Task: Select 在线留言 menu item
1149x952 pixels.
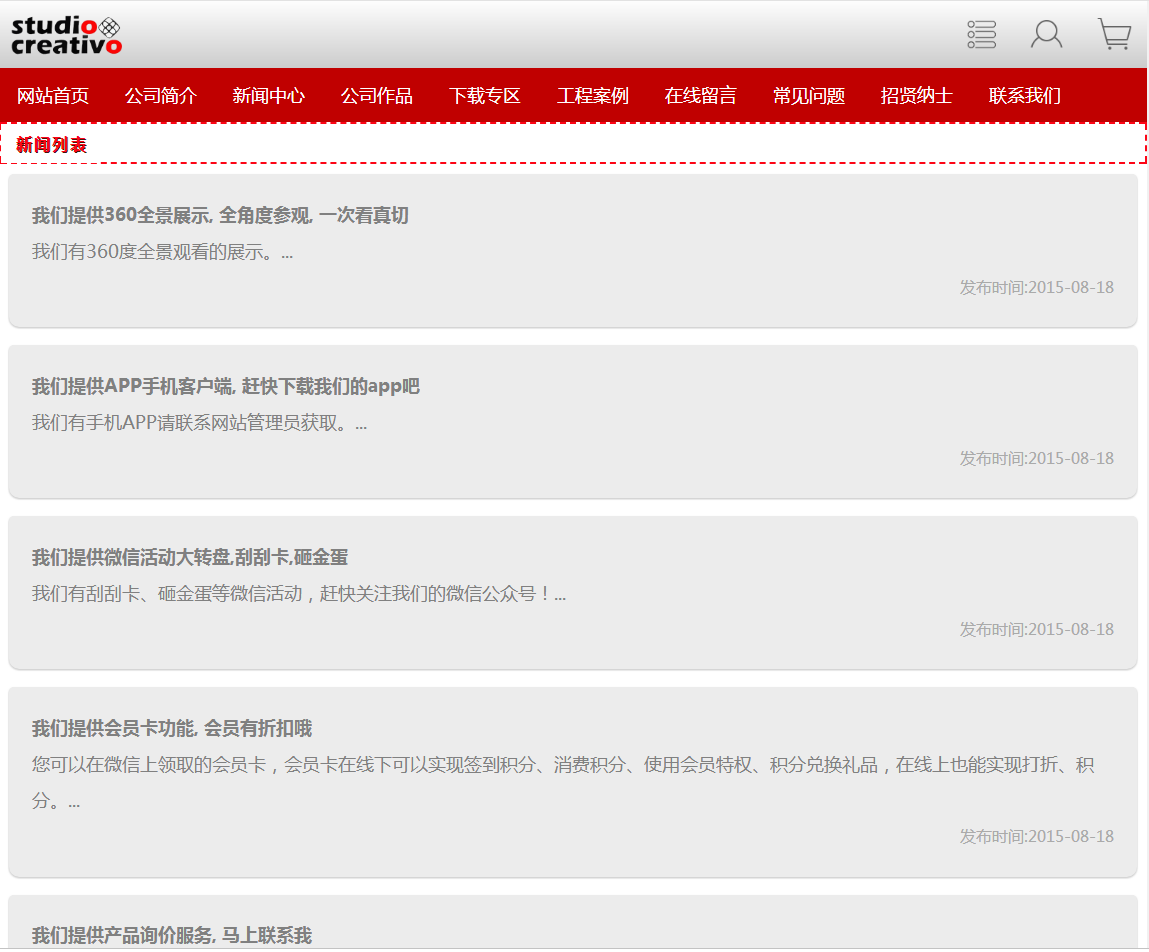Action: [x=701, y=96]
